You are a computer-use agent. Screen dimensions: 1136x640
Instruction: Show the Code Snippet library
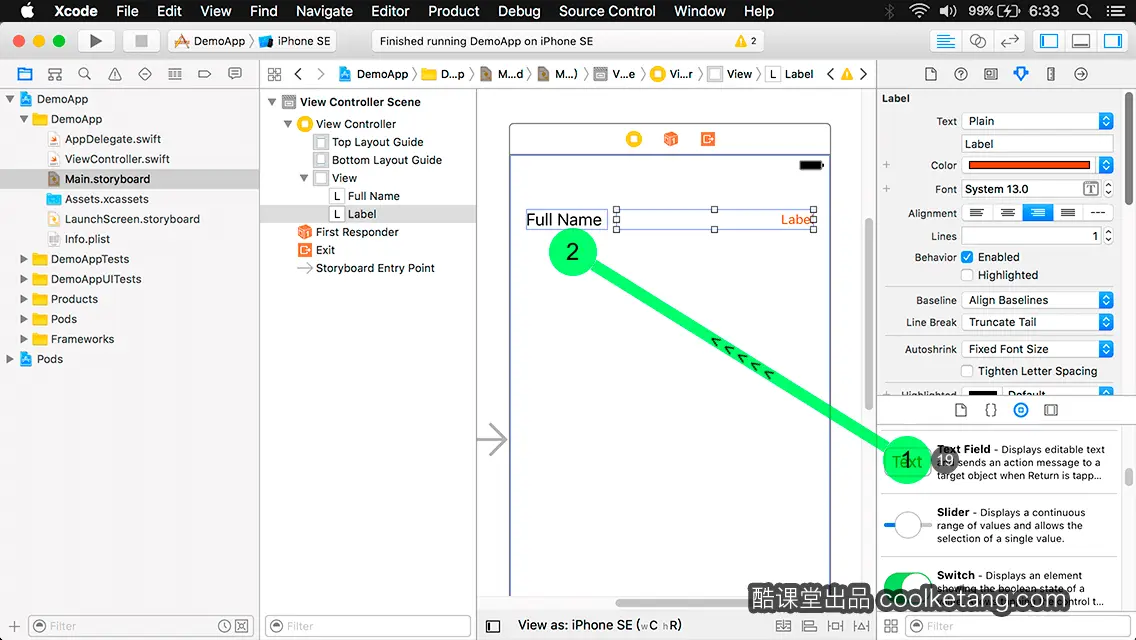990,410
